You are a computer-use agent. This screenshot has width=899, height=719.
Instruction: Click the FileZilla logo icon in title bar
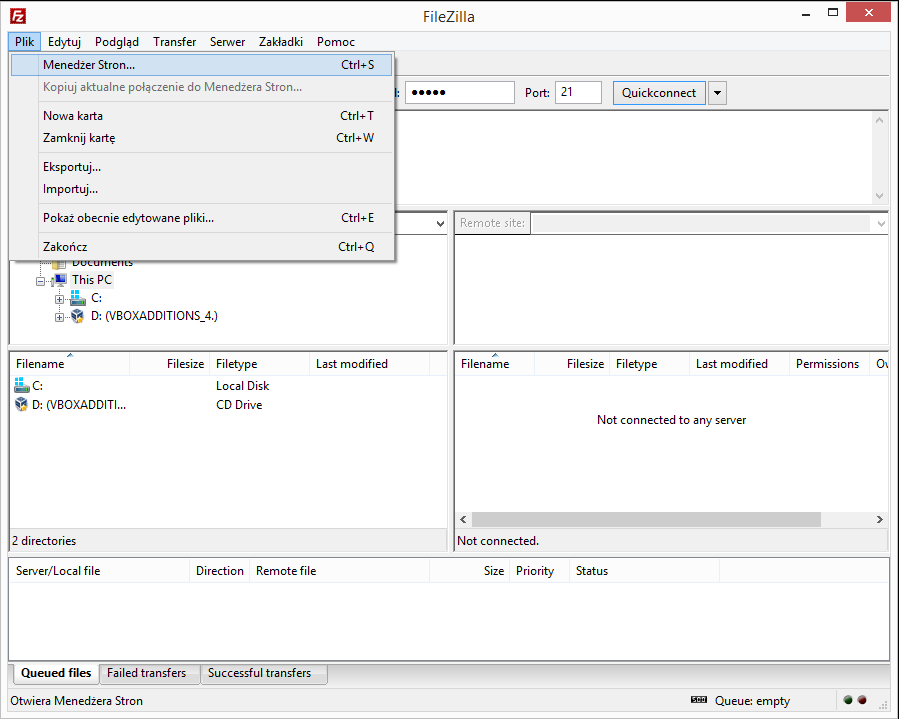click(x=18, y=16)
